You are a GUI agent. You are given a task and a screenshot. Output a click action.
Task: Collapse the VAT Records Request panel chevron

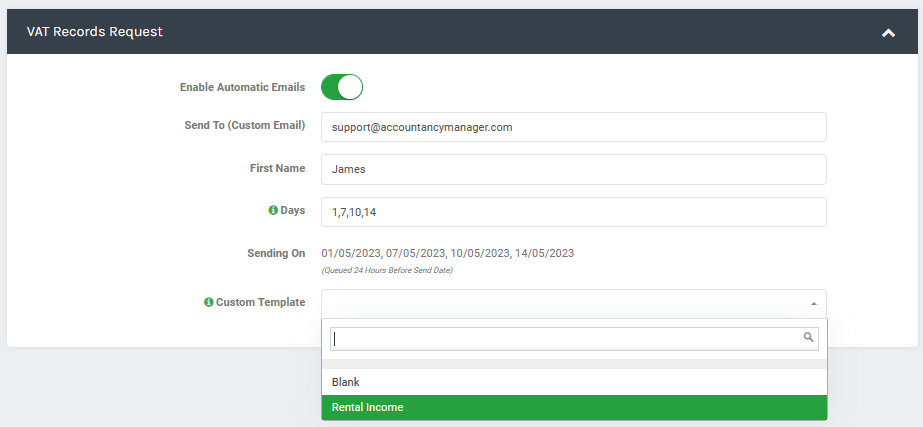click(x=888, y=33)
